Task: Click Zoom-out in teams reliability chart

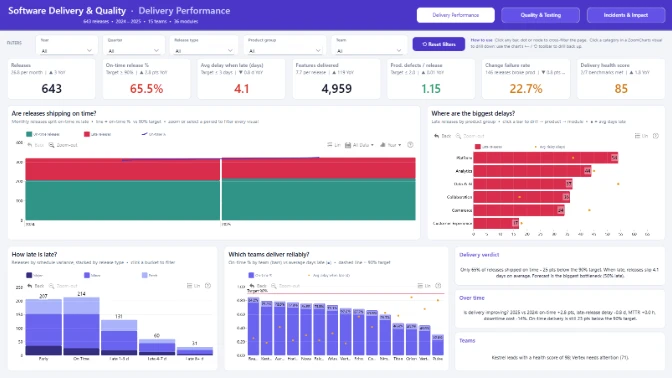Action: point(285,286)
